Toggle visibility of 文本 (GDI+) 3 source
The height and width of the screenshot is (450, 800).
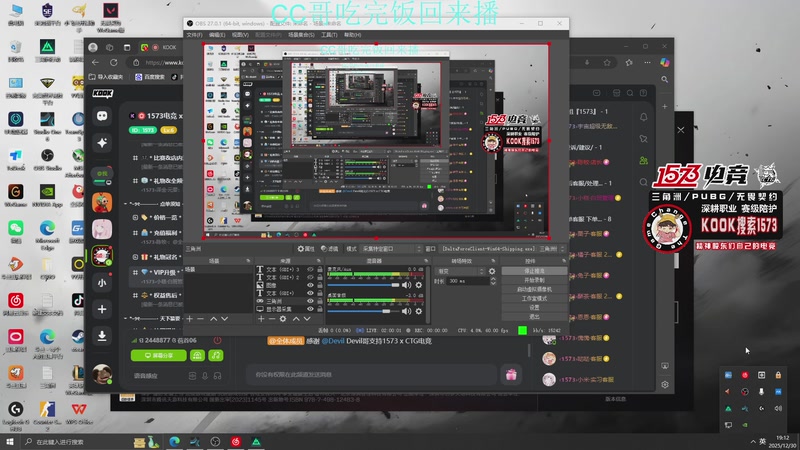click(x=310, y=269)
